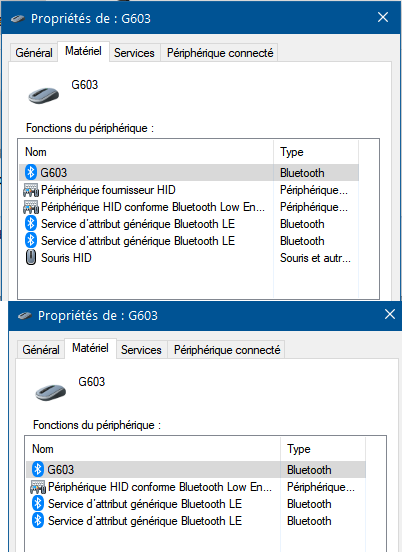Viewport: 402px width, 552px height.
Task: Select the Bluetooth icon beside G603 in upper list
Action: [31, 172]
